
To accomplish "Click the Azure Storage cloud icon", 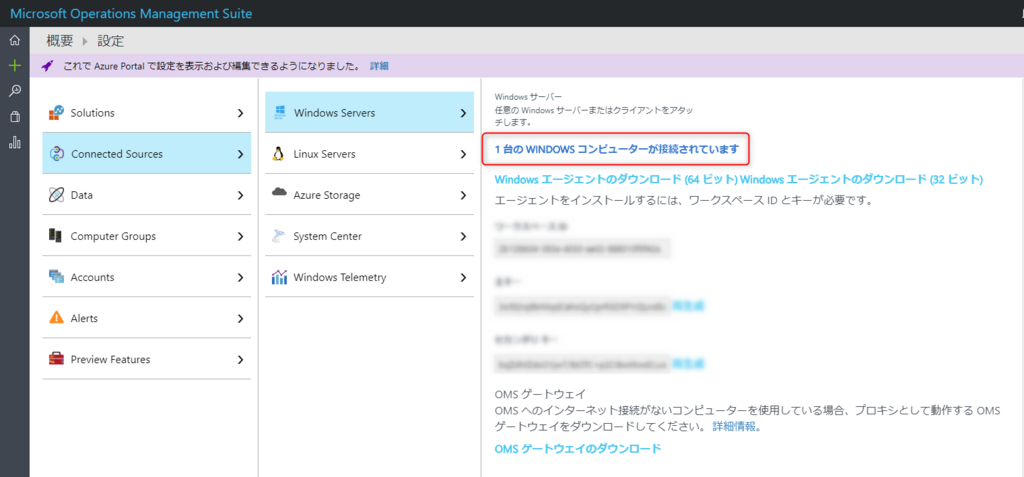I will 280,193.
